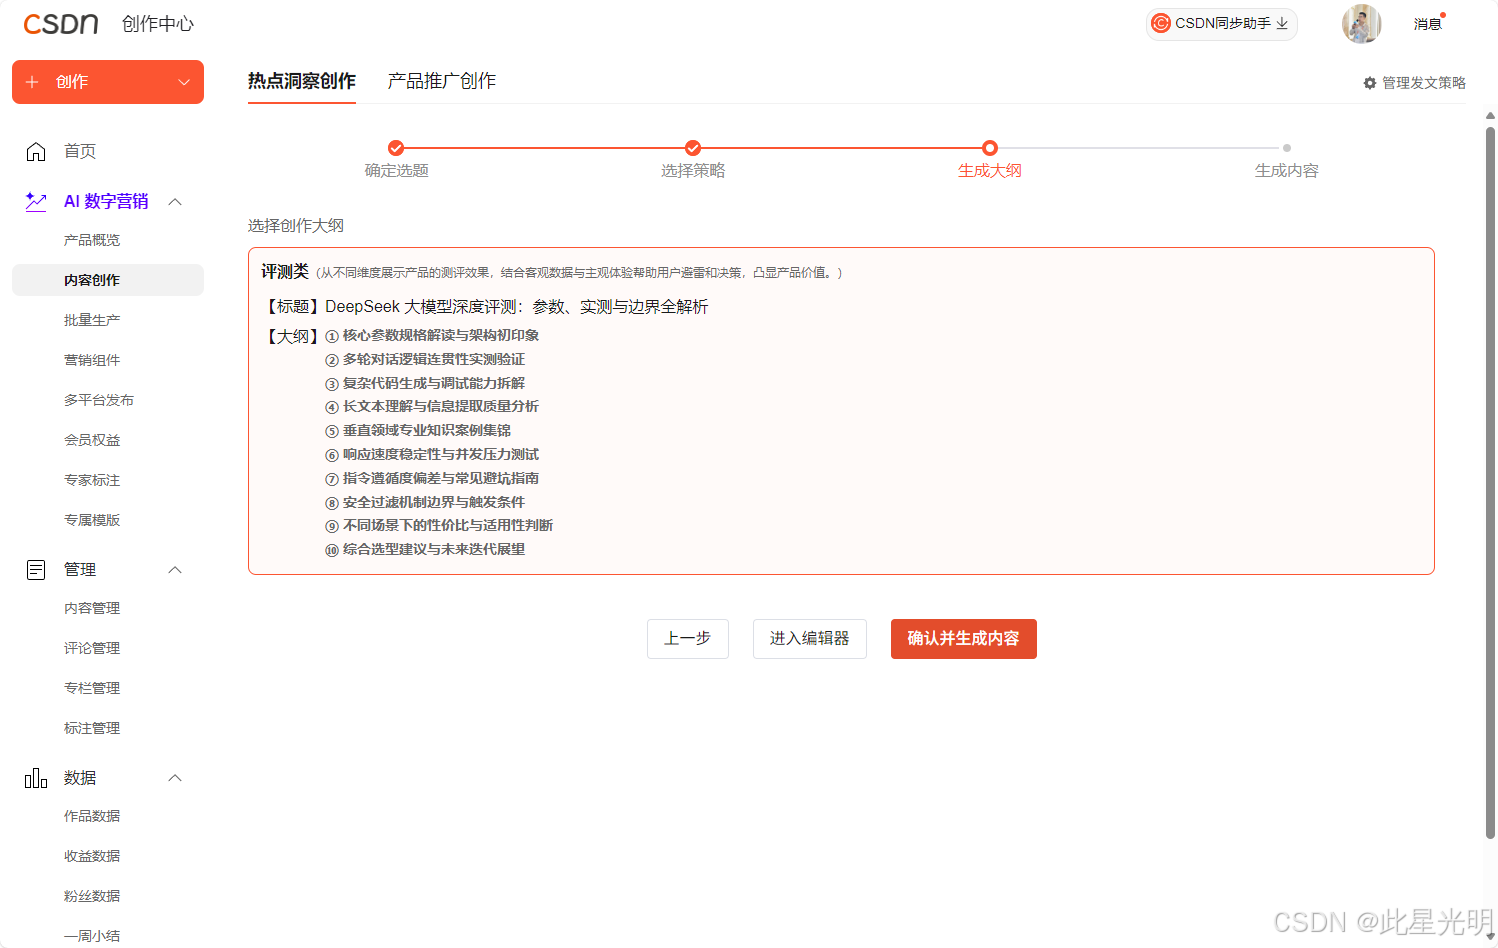The height and width of the screenshot is (948, 1498).
Task: Switch to 产品推广创作 tab
Action: coord(442,81)
